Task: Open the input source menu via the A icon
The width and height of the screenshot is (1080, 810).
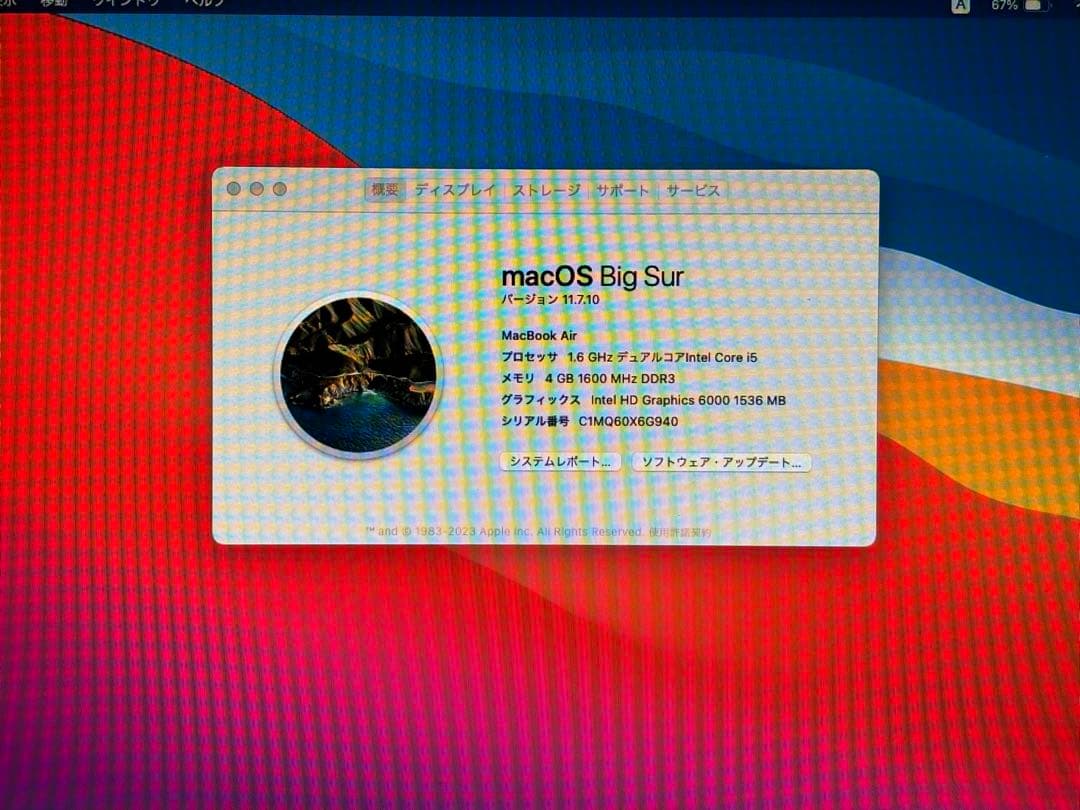Action: tap(959, 7)
